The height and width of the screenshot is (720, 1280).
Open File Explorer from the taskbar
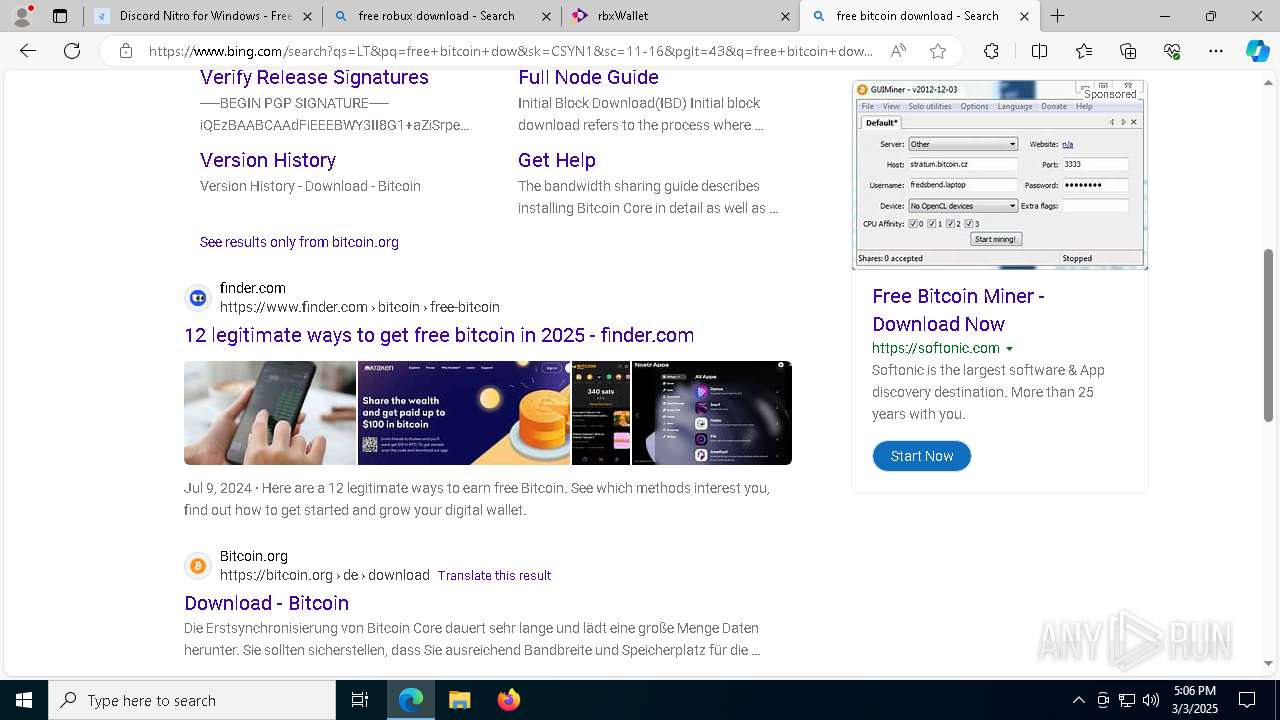click(459, 700)
